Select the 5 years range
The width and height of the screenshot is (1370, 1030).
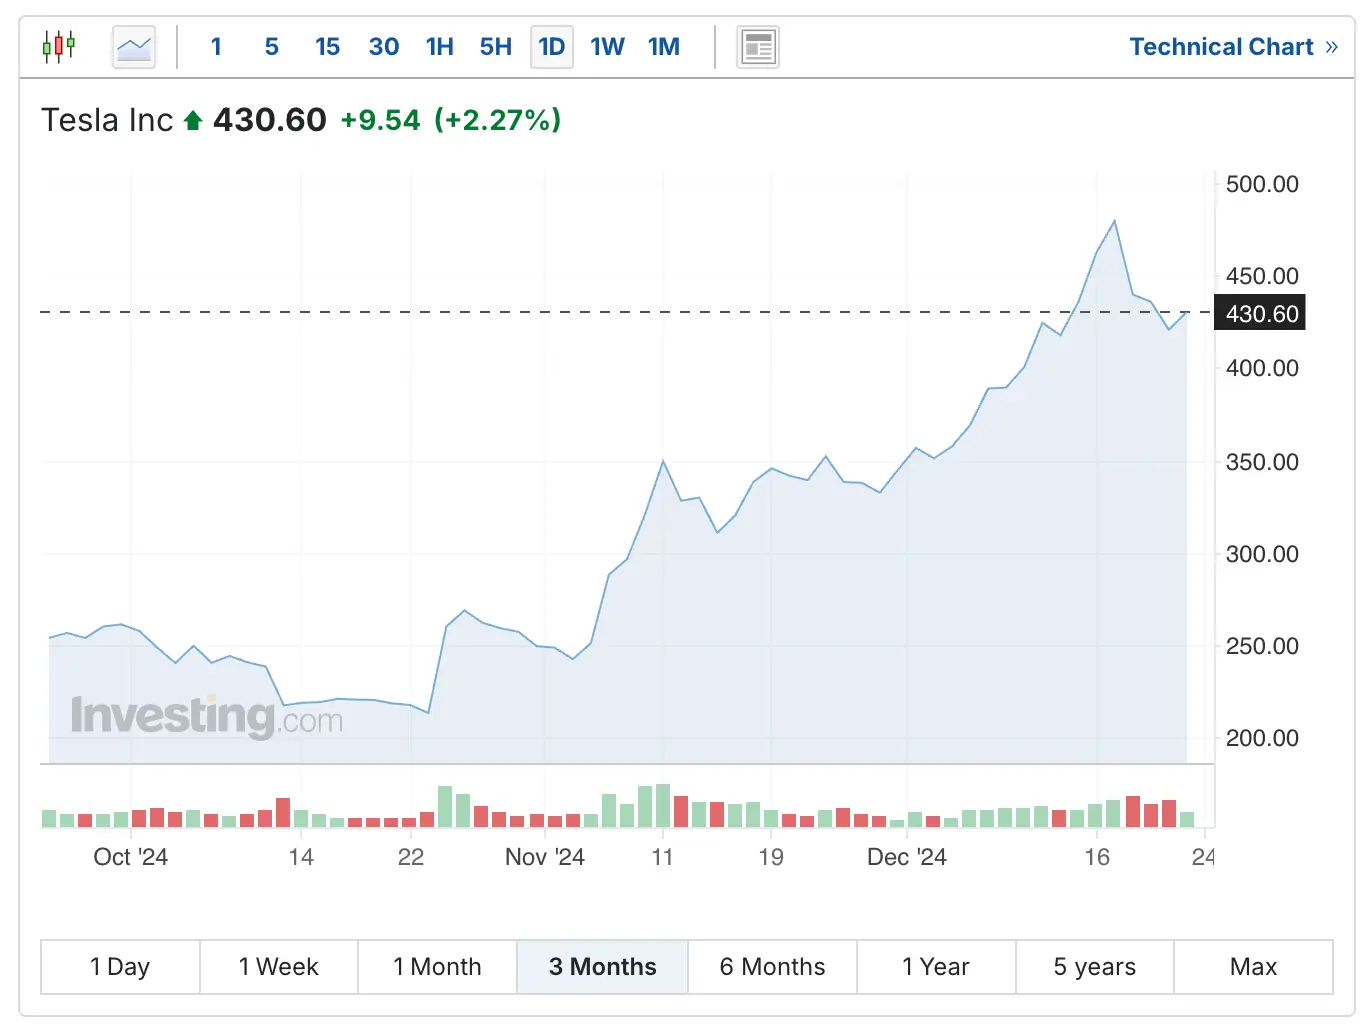click(1094, 967)
